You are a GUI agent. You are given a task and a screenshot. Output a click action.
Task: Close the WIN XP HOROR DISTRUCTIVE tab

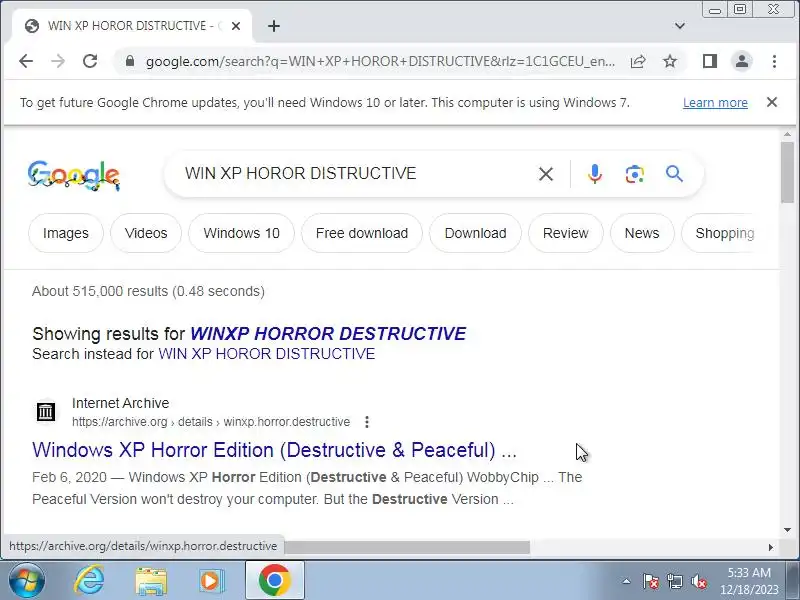[x=236, y=26]
